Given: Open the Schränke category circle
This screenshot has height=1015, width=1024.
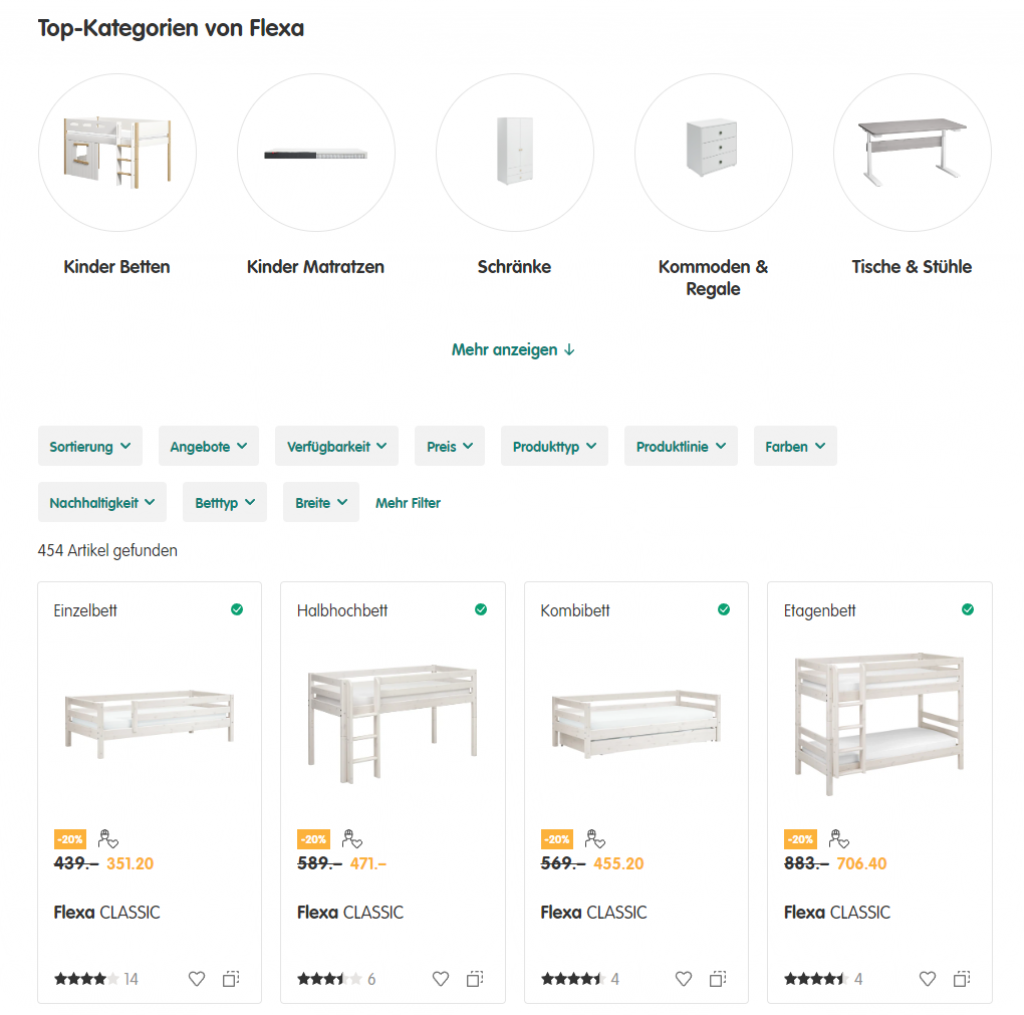Looking at the screenshot, I should click(514, 153).
